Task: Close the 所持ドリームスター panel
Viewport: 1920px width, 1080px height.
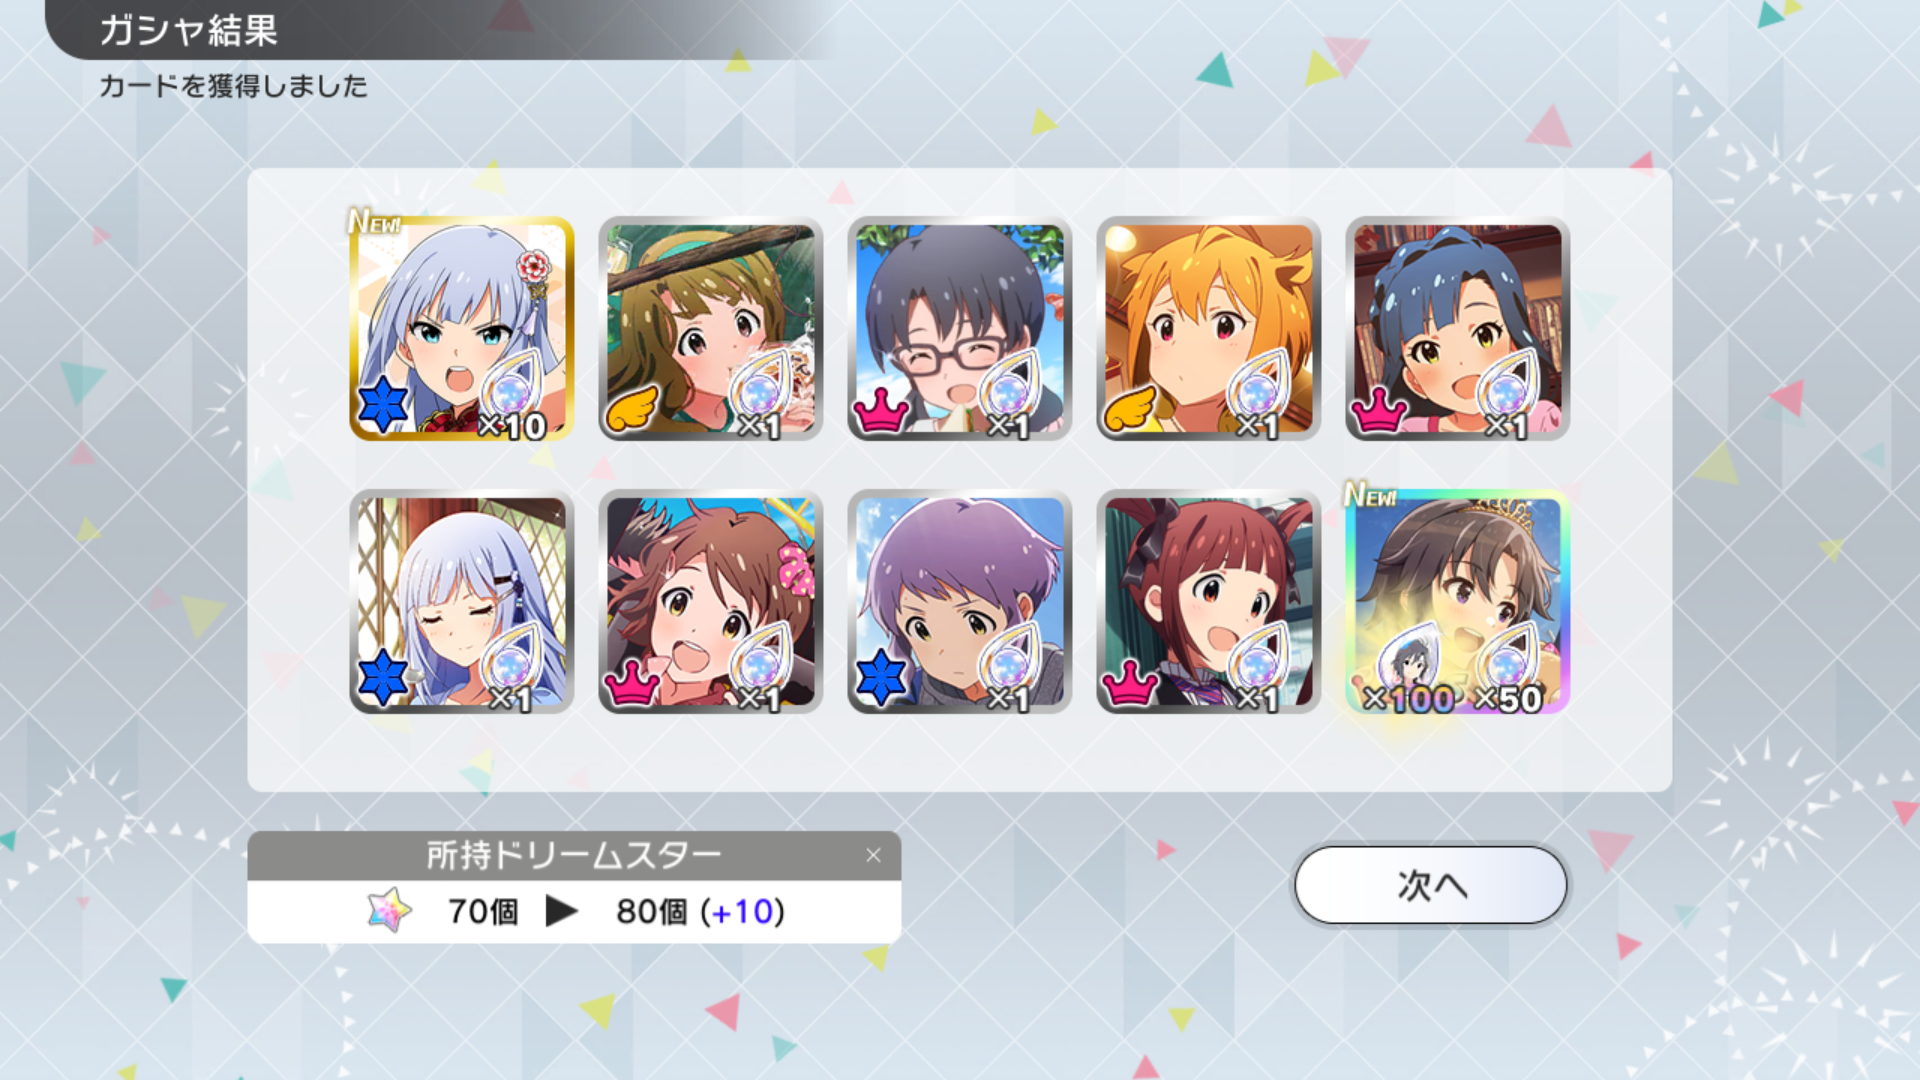Action: click(873, 855)
